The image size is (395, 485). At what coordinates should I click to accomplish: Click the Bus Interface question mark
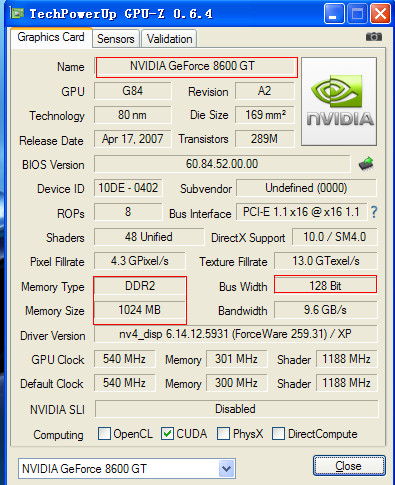tap(374, 212)
